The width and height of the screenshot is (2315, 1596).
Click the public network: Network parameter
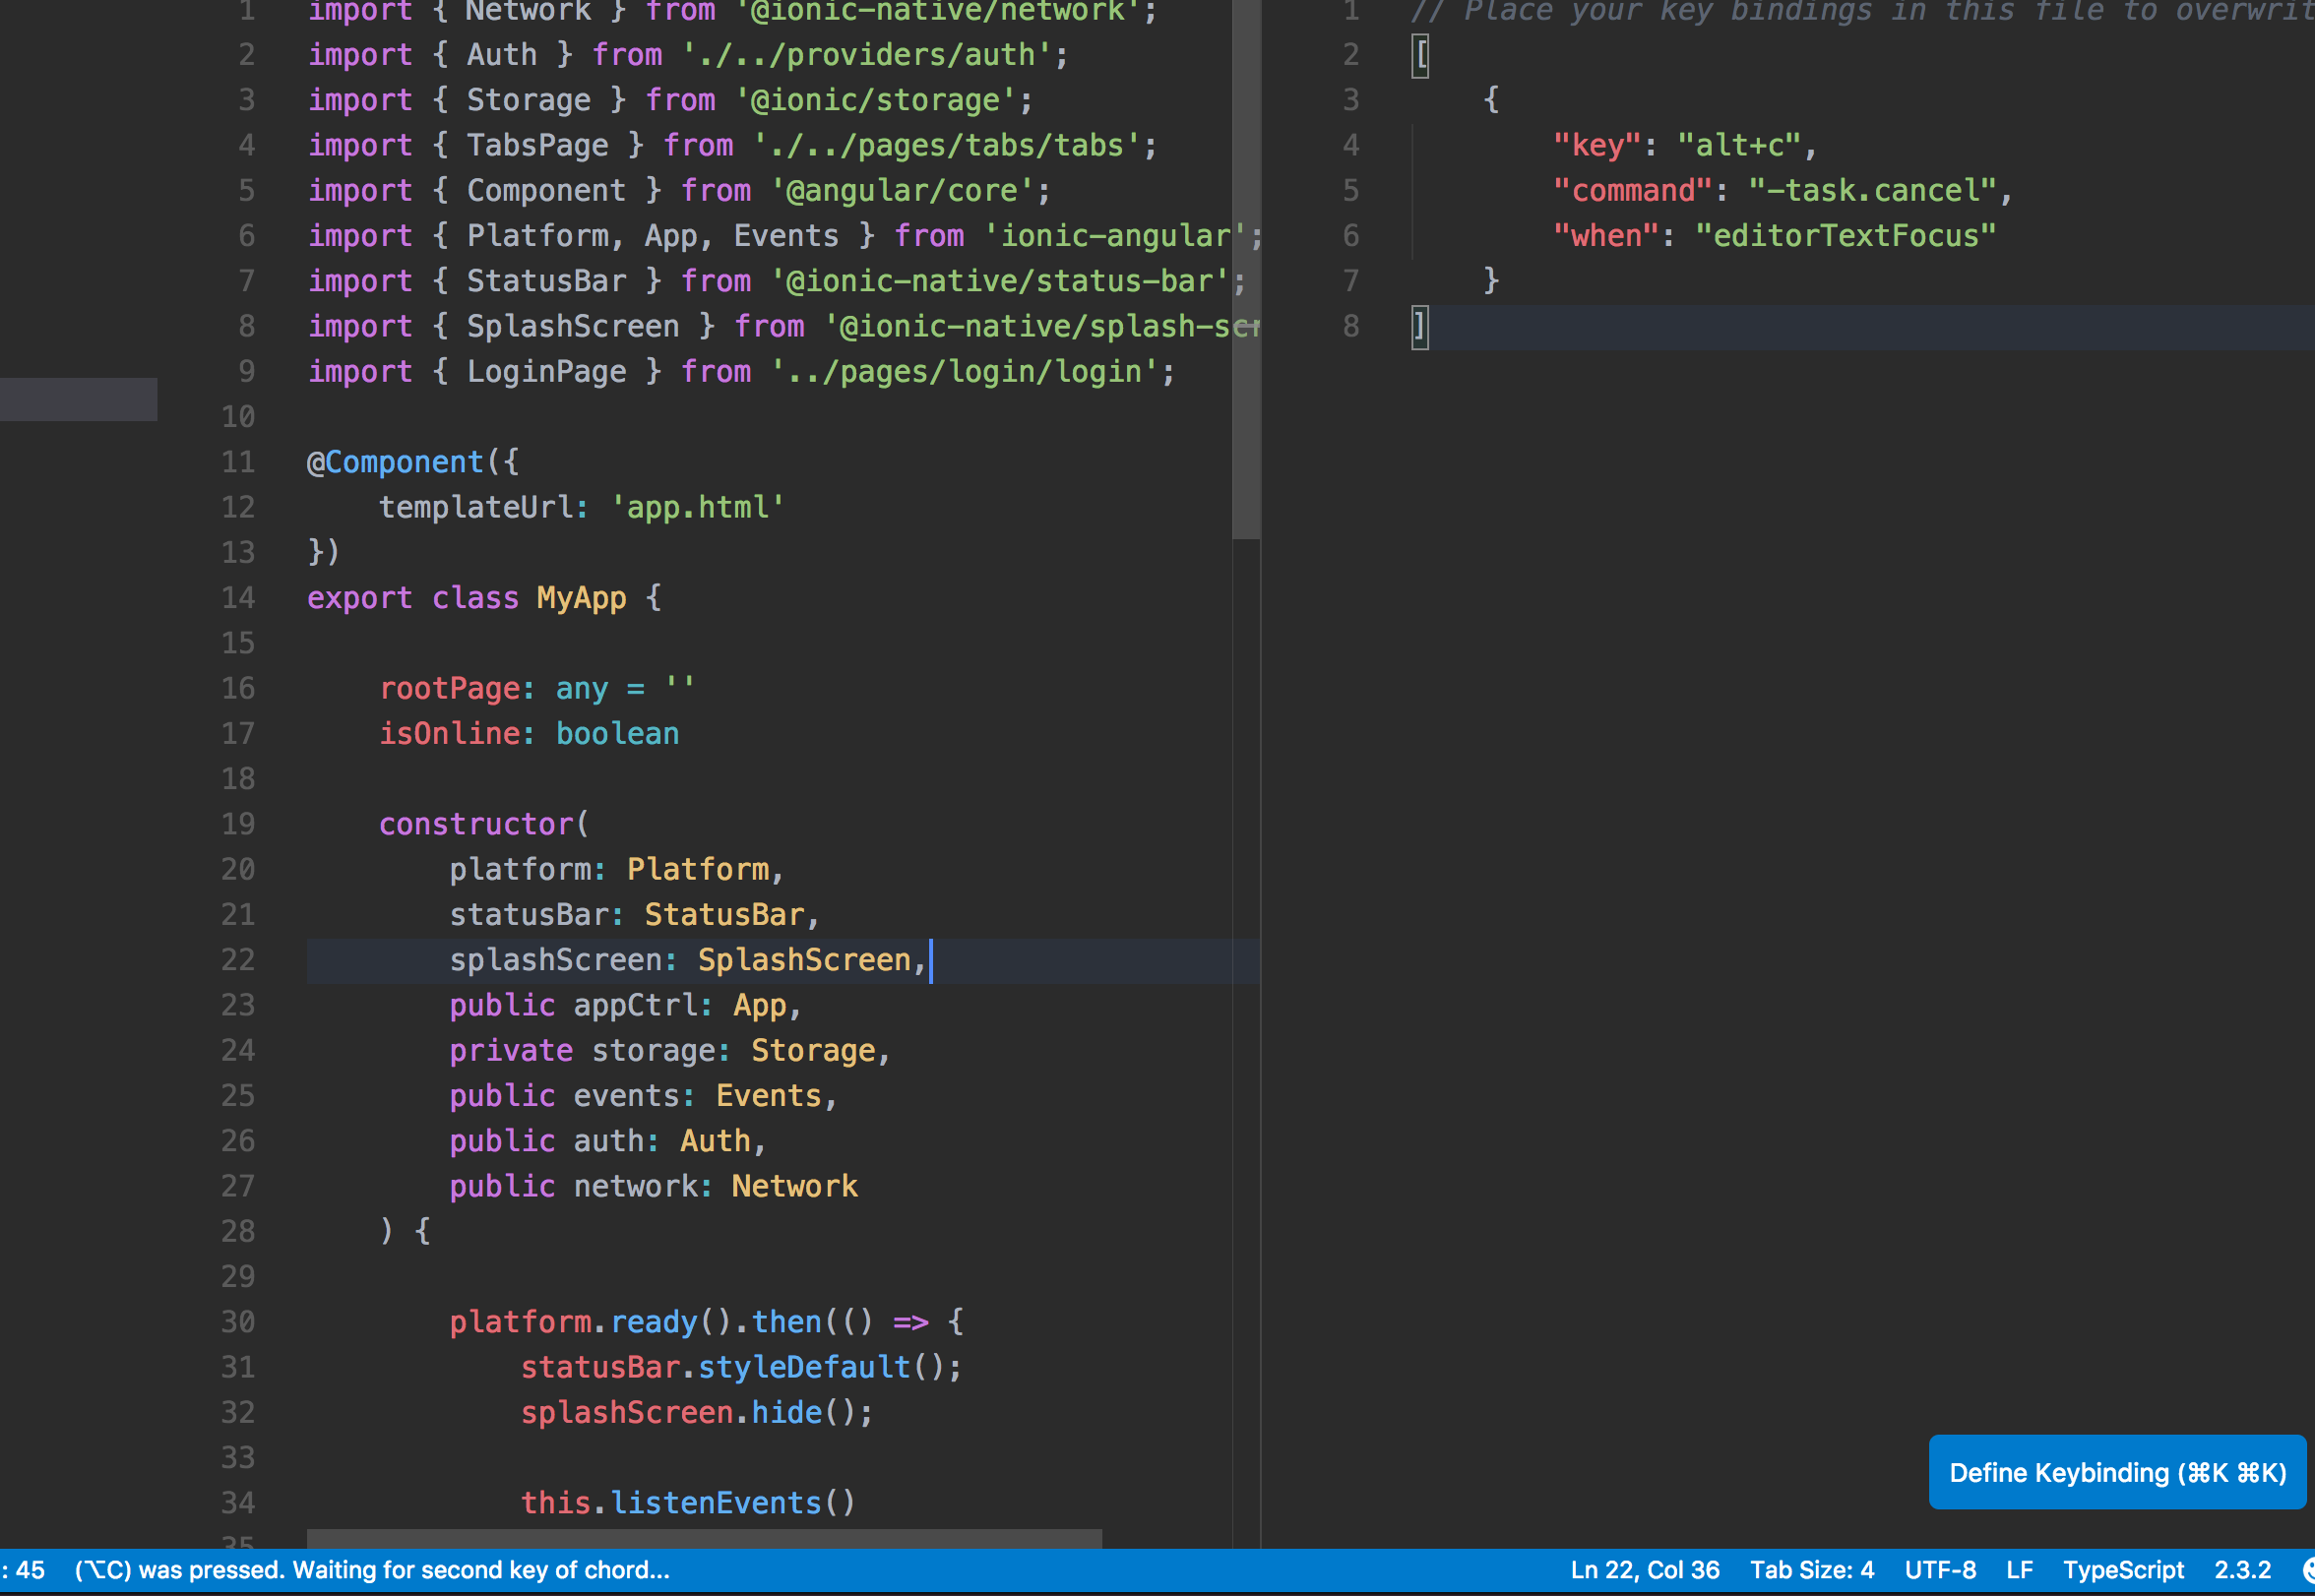click(x=653, y=1186)
